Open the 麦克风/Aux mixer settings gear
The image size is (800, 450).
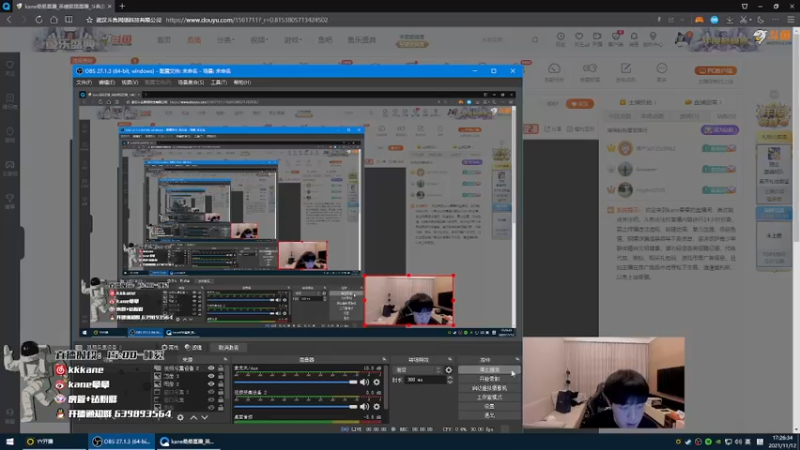coord(377,382)
